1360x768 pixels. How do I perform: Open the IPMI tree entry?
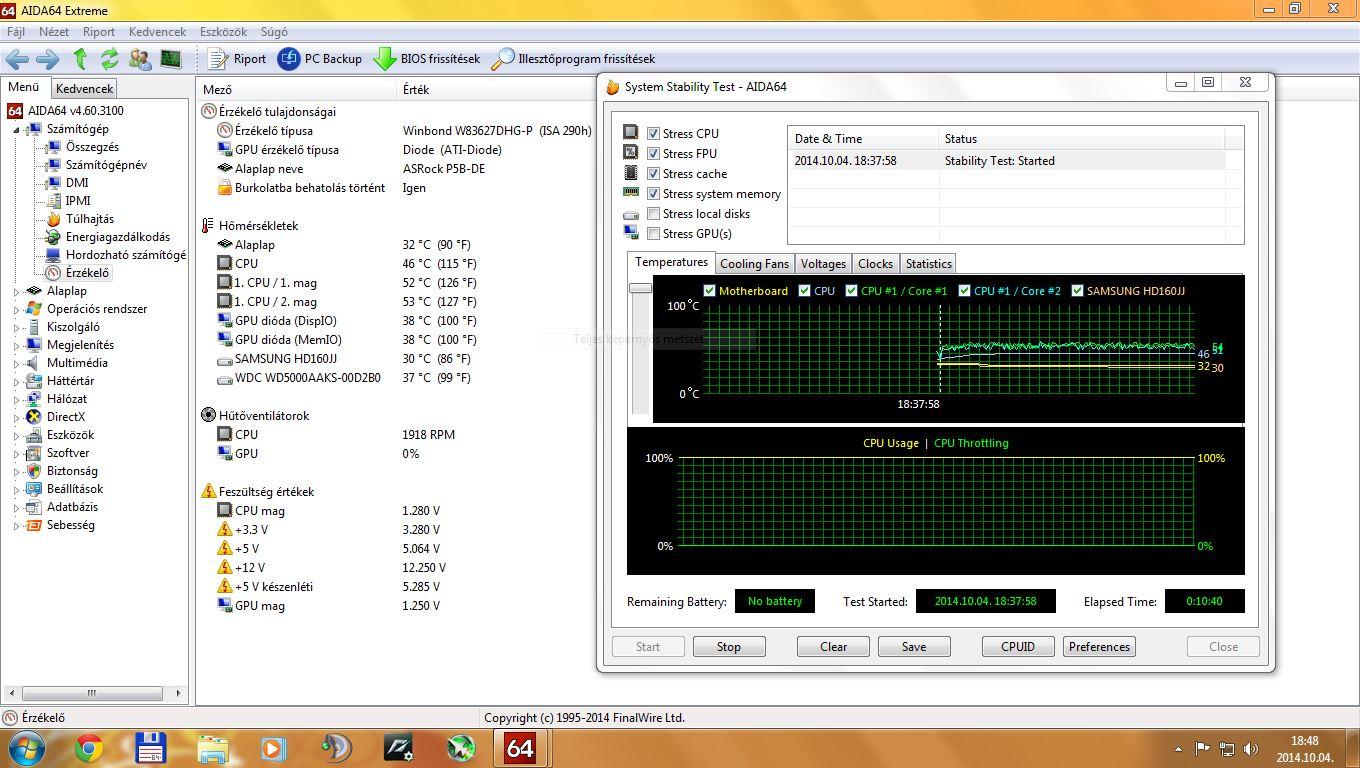[x=78, y=201]
